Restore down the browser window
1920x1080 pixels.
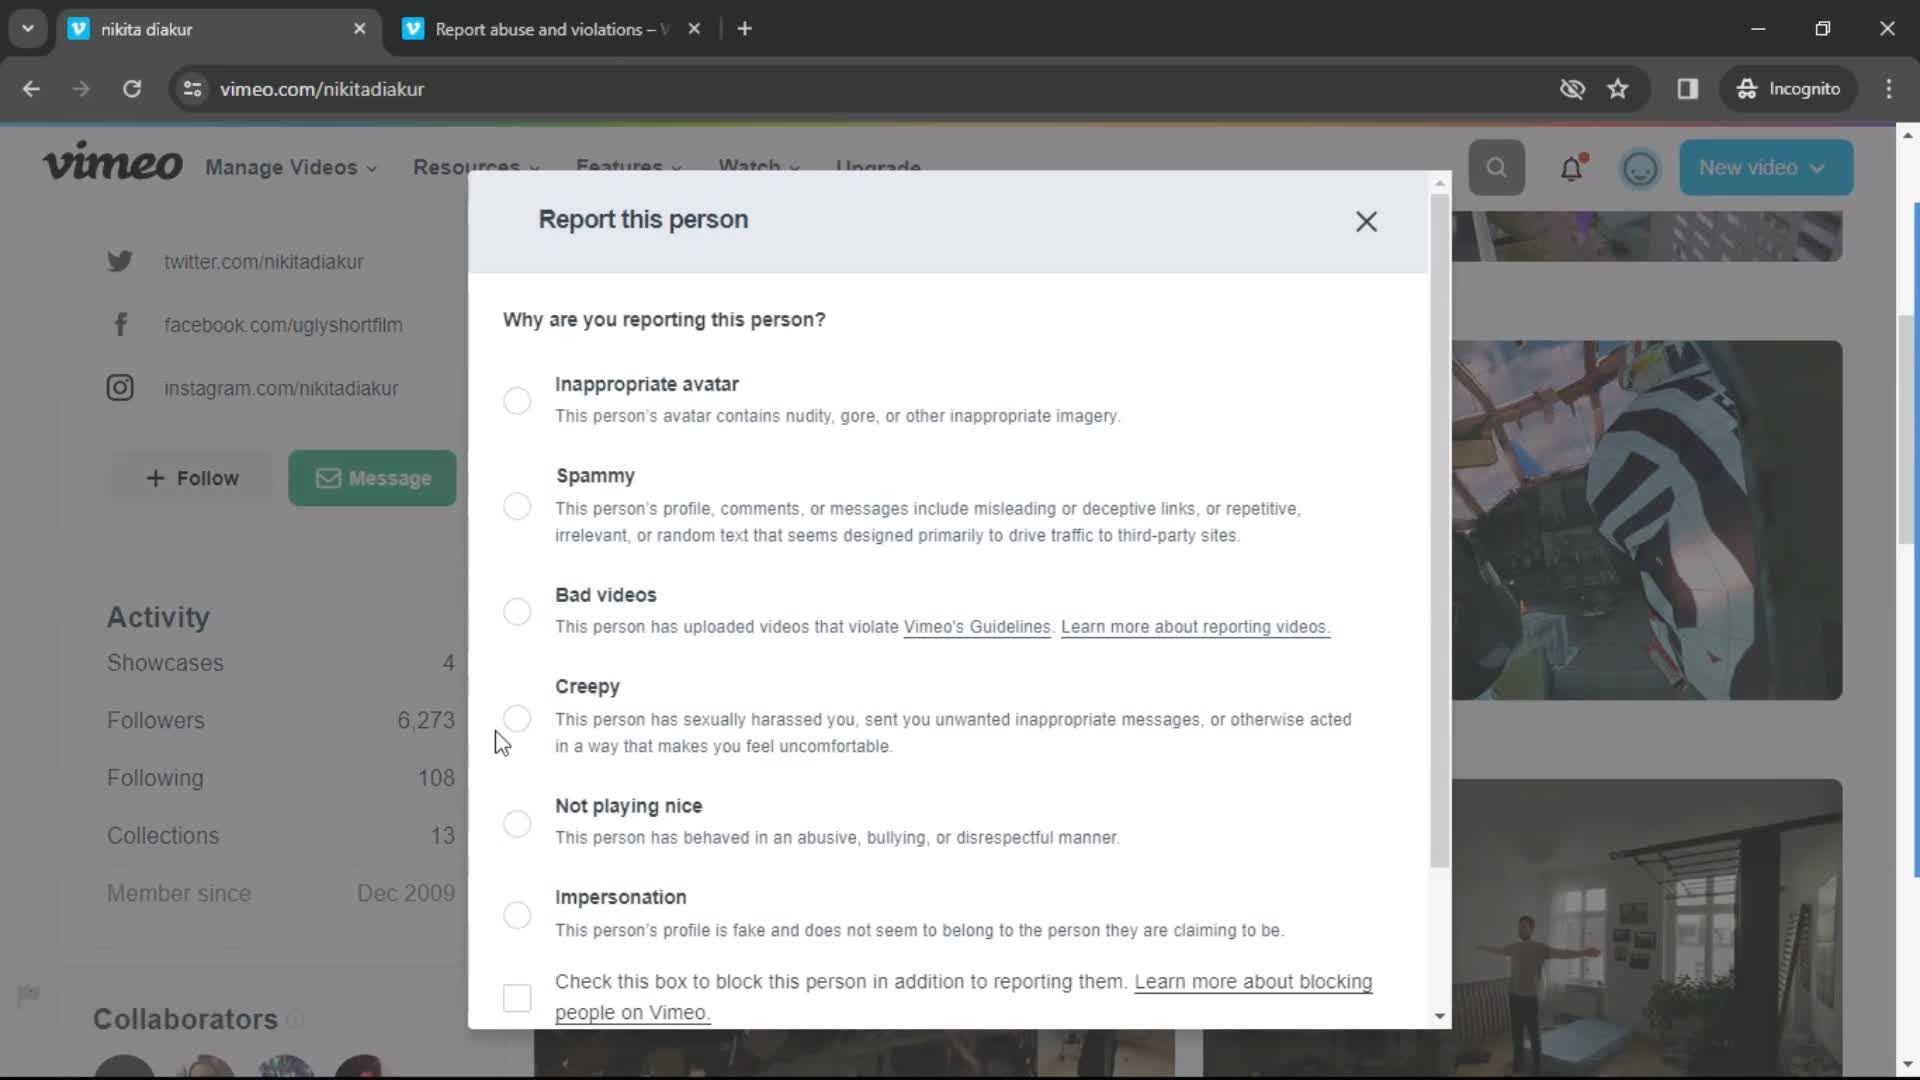pyautogui.click(x=1823, y=29)
